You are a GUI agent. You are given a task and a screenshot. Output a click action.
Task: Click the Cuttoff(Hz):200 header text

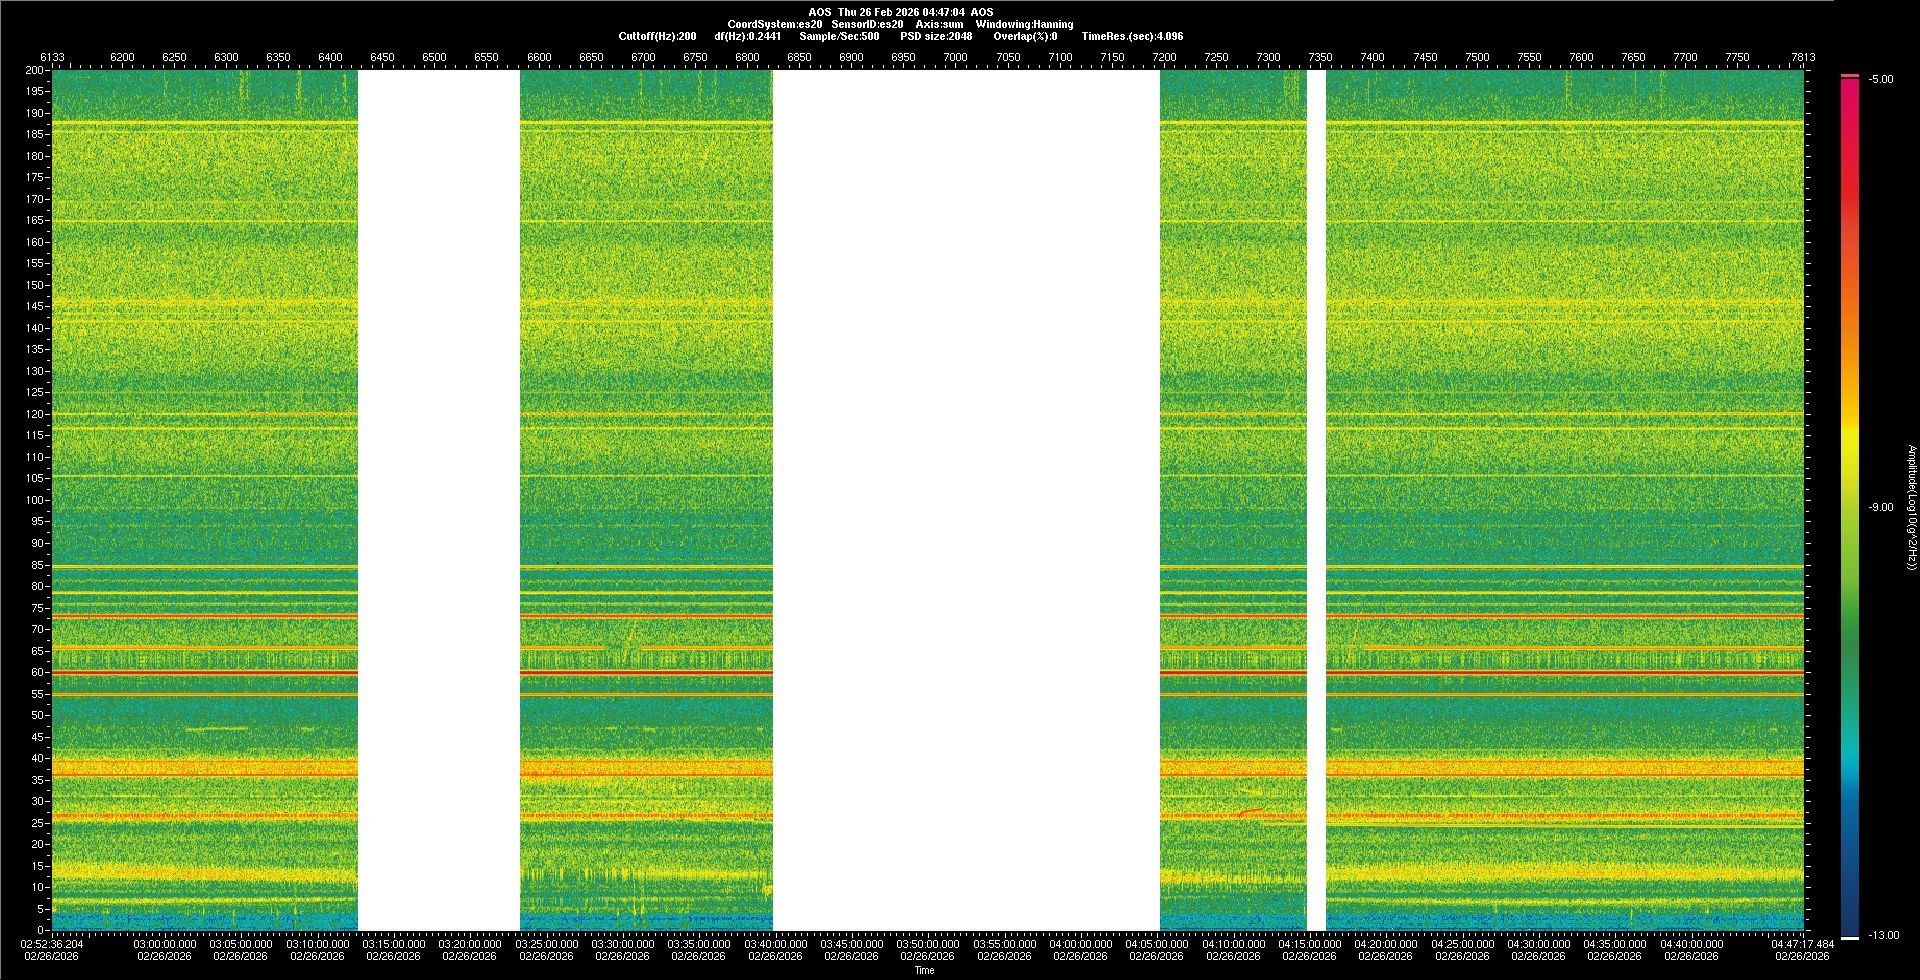(x=657, y=36)
